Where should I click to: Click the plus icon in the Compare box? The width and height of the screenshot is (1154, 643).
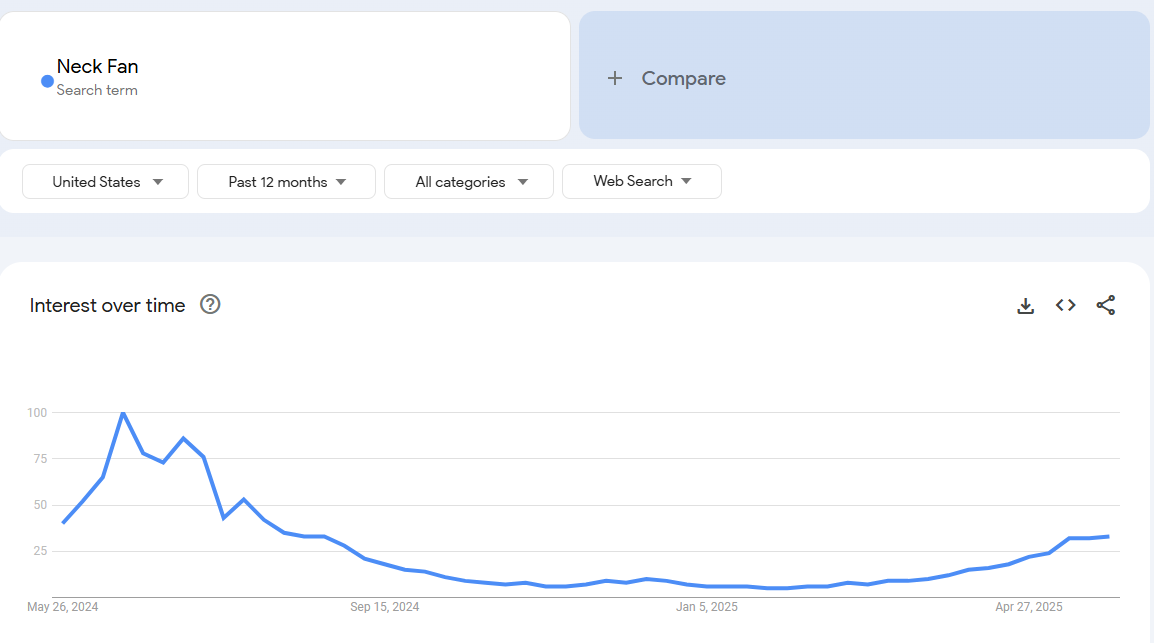(615, 78)
